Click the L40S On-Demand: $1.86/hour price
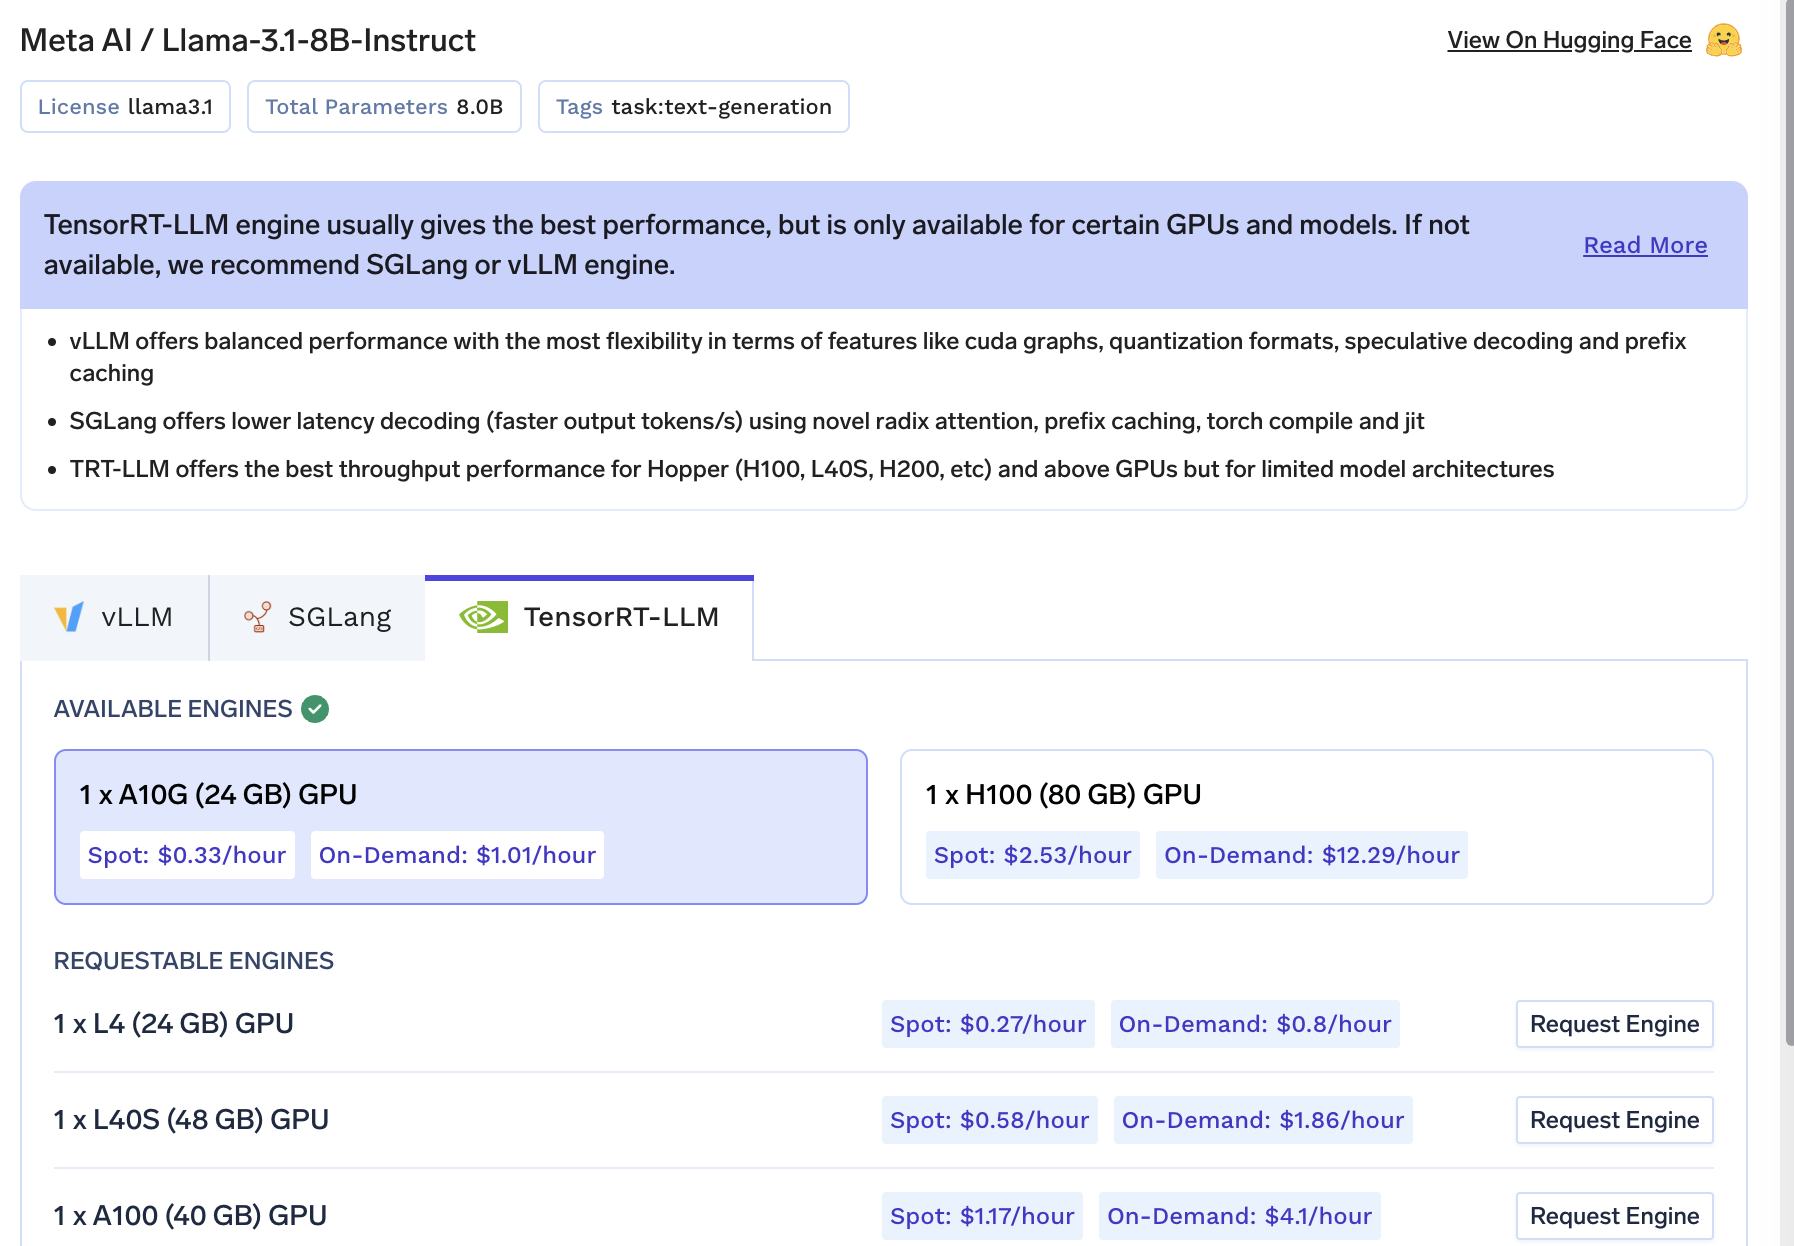This screenshot has width=1794, height=1246. pos(1263,1120)
